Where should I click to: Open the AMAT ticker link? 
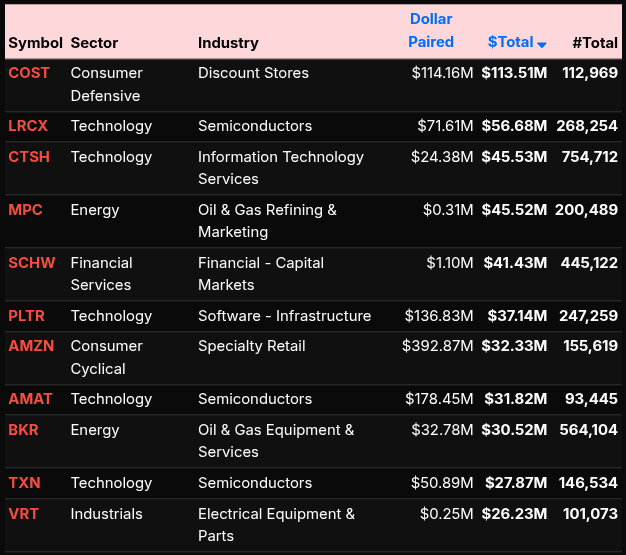click(30, 399)
